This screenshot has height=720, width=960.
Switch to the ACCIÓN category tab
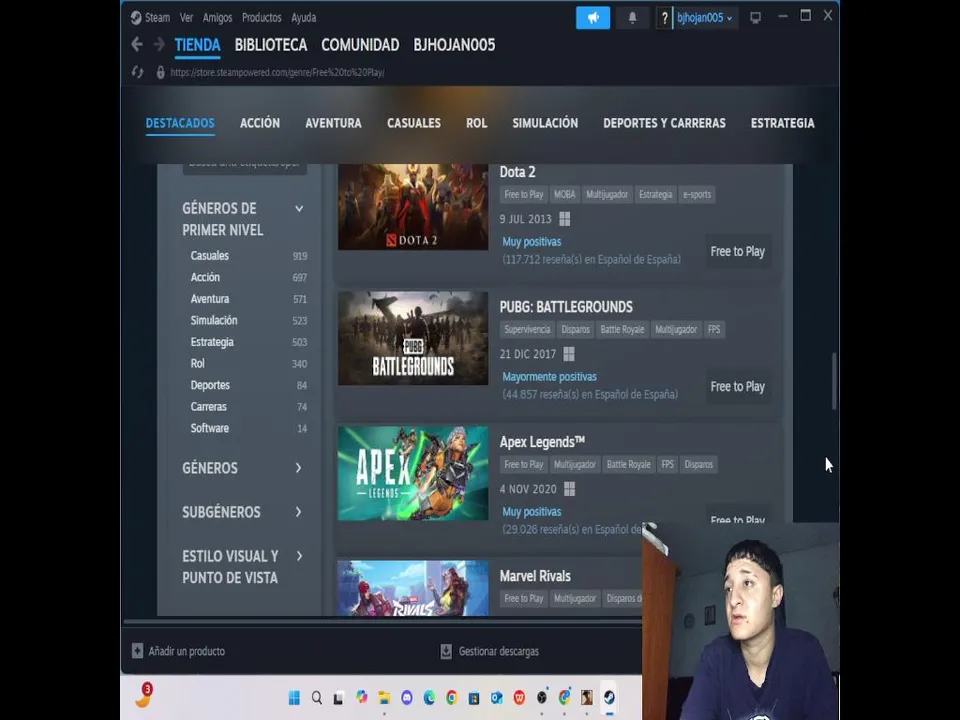click(x=260, y=123)
